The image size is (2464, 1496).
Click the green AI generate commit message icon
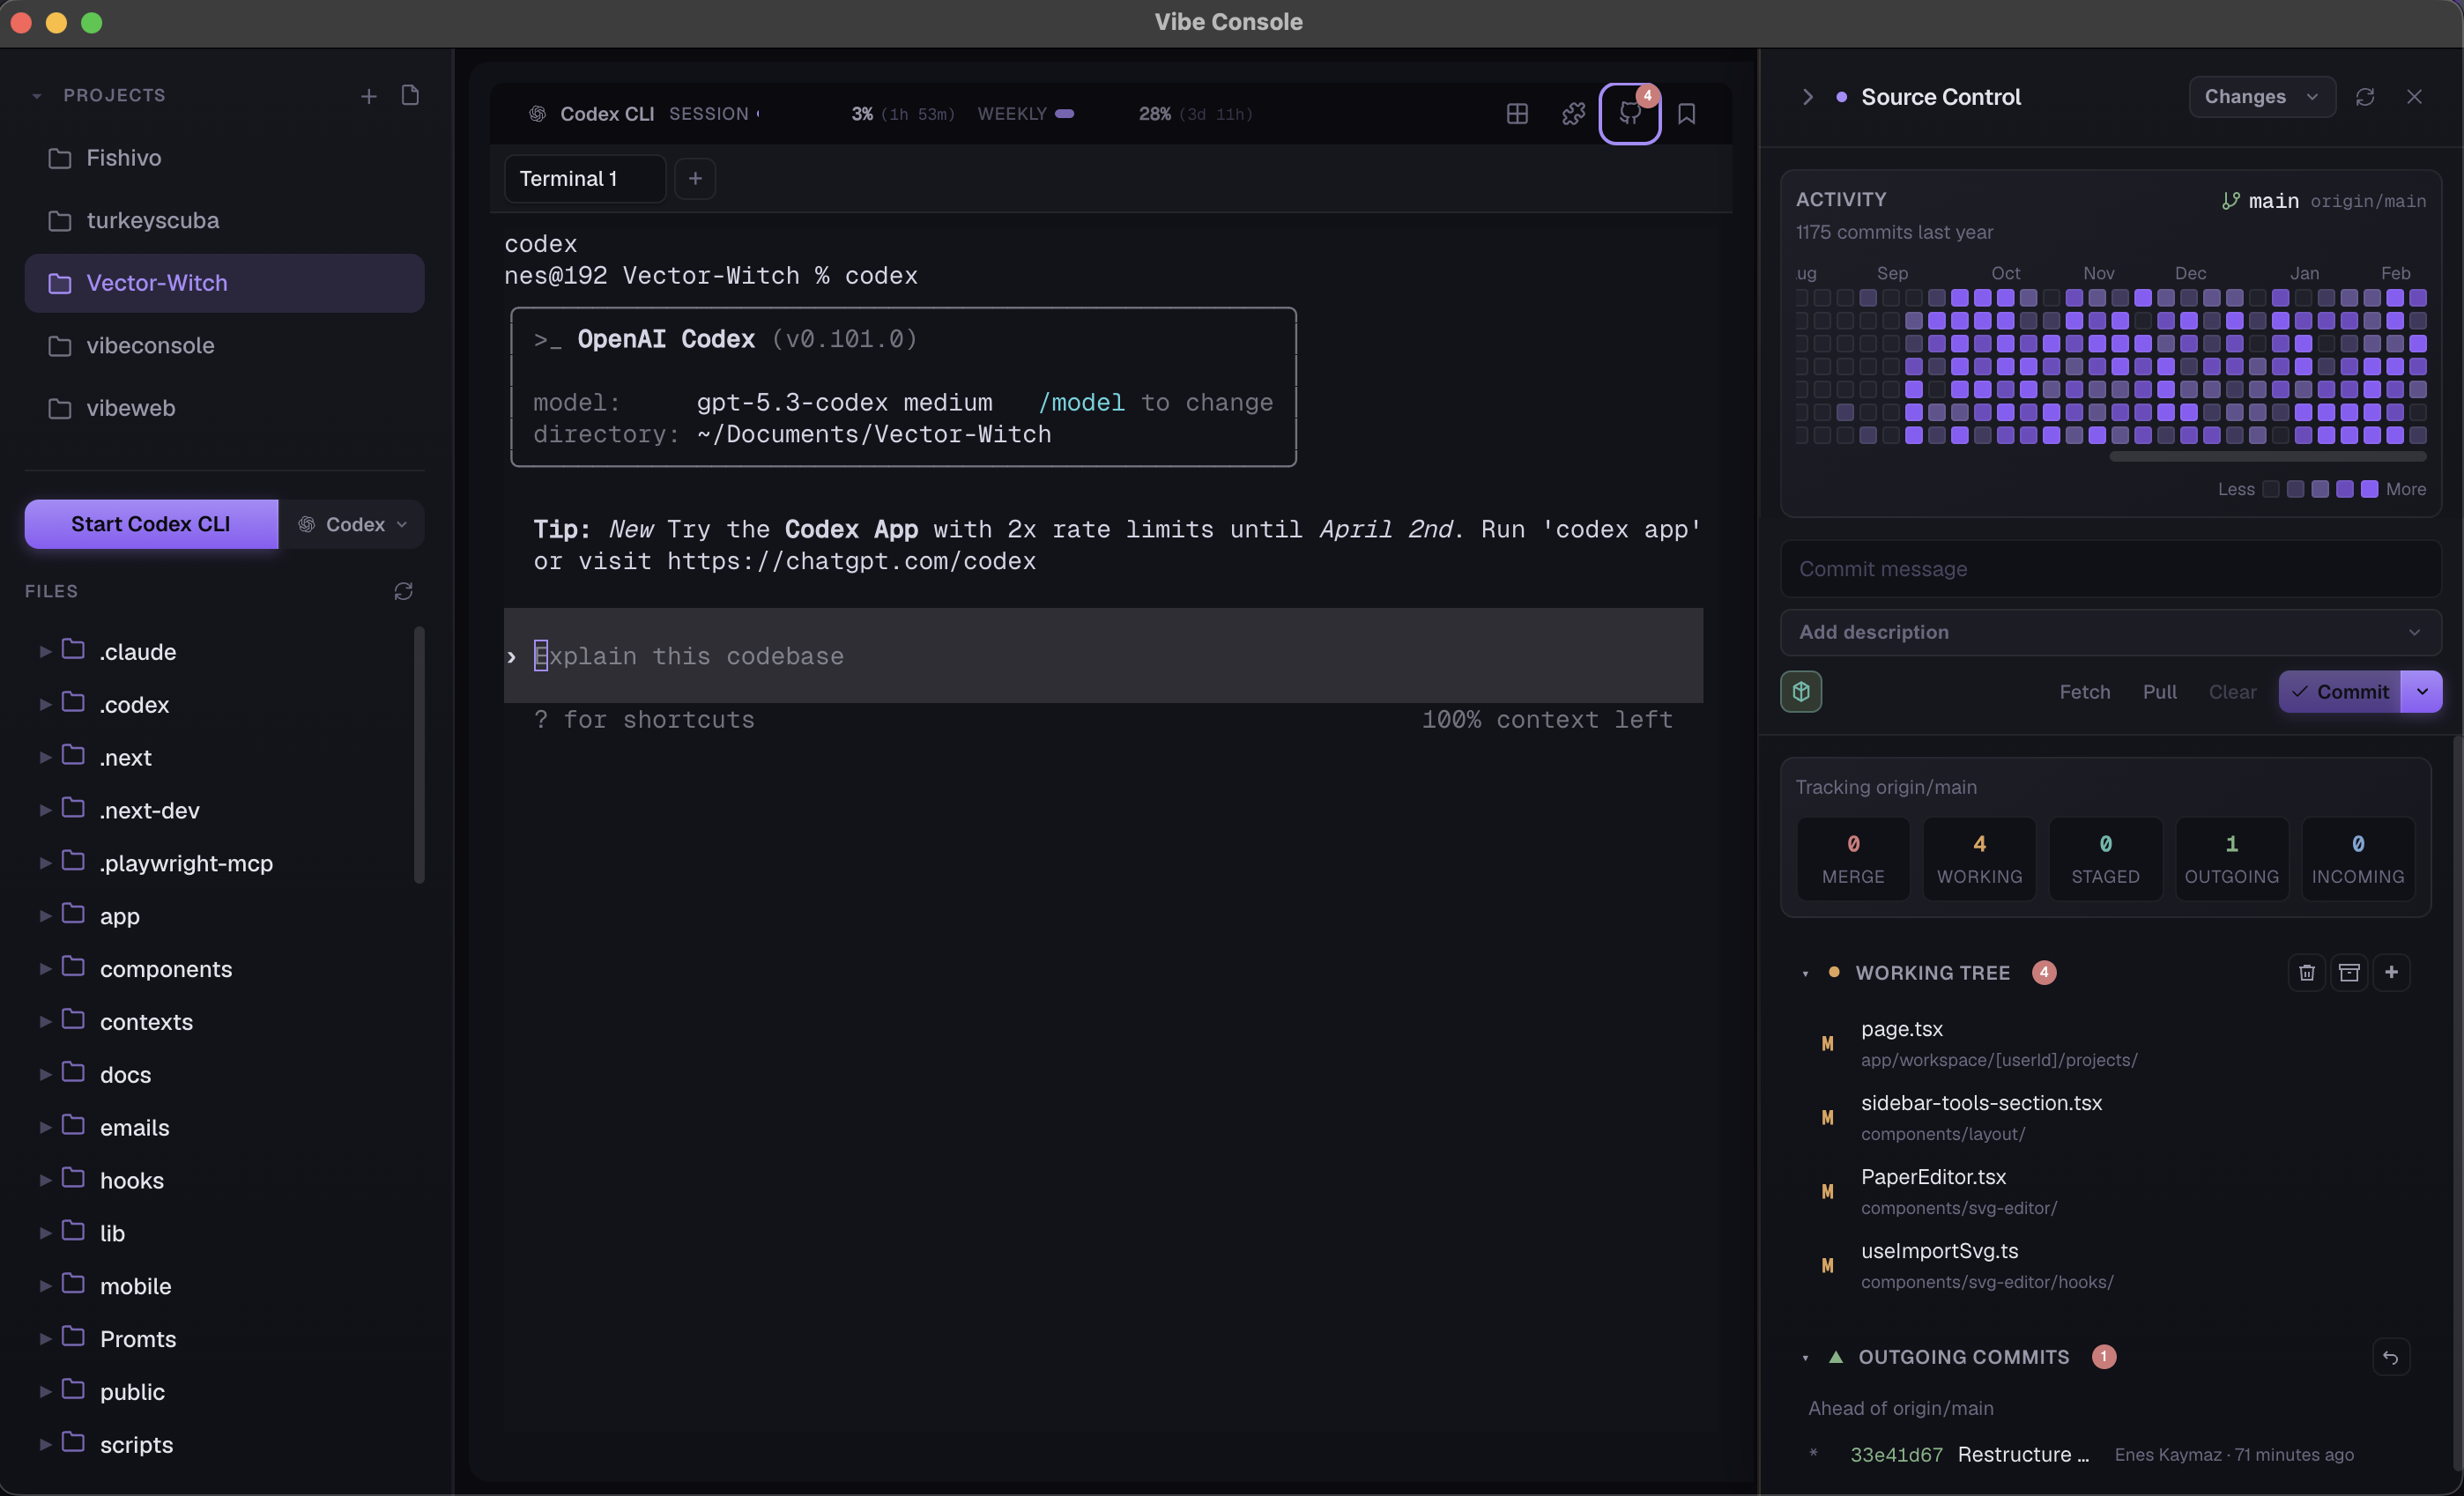coord(1801,692)
